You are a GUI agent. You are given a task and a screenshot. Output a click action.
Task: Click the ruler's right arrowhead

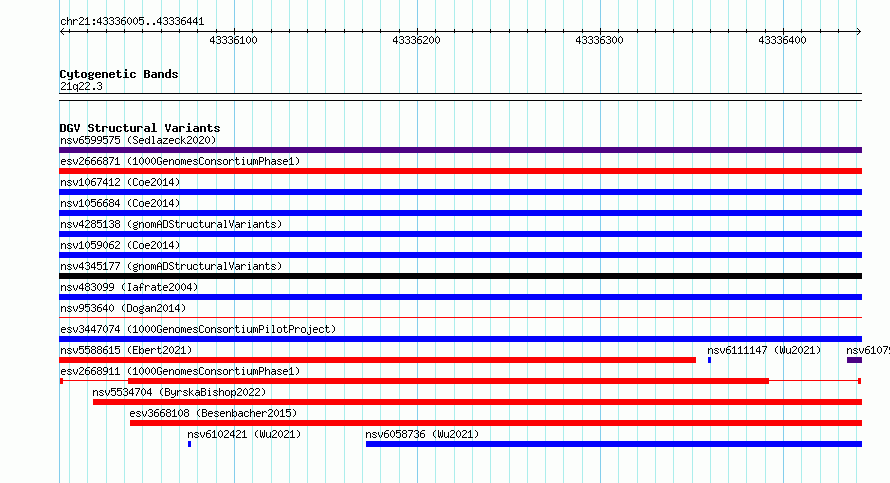click(859, 31)
